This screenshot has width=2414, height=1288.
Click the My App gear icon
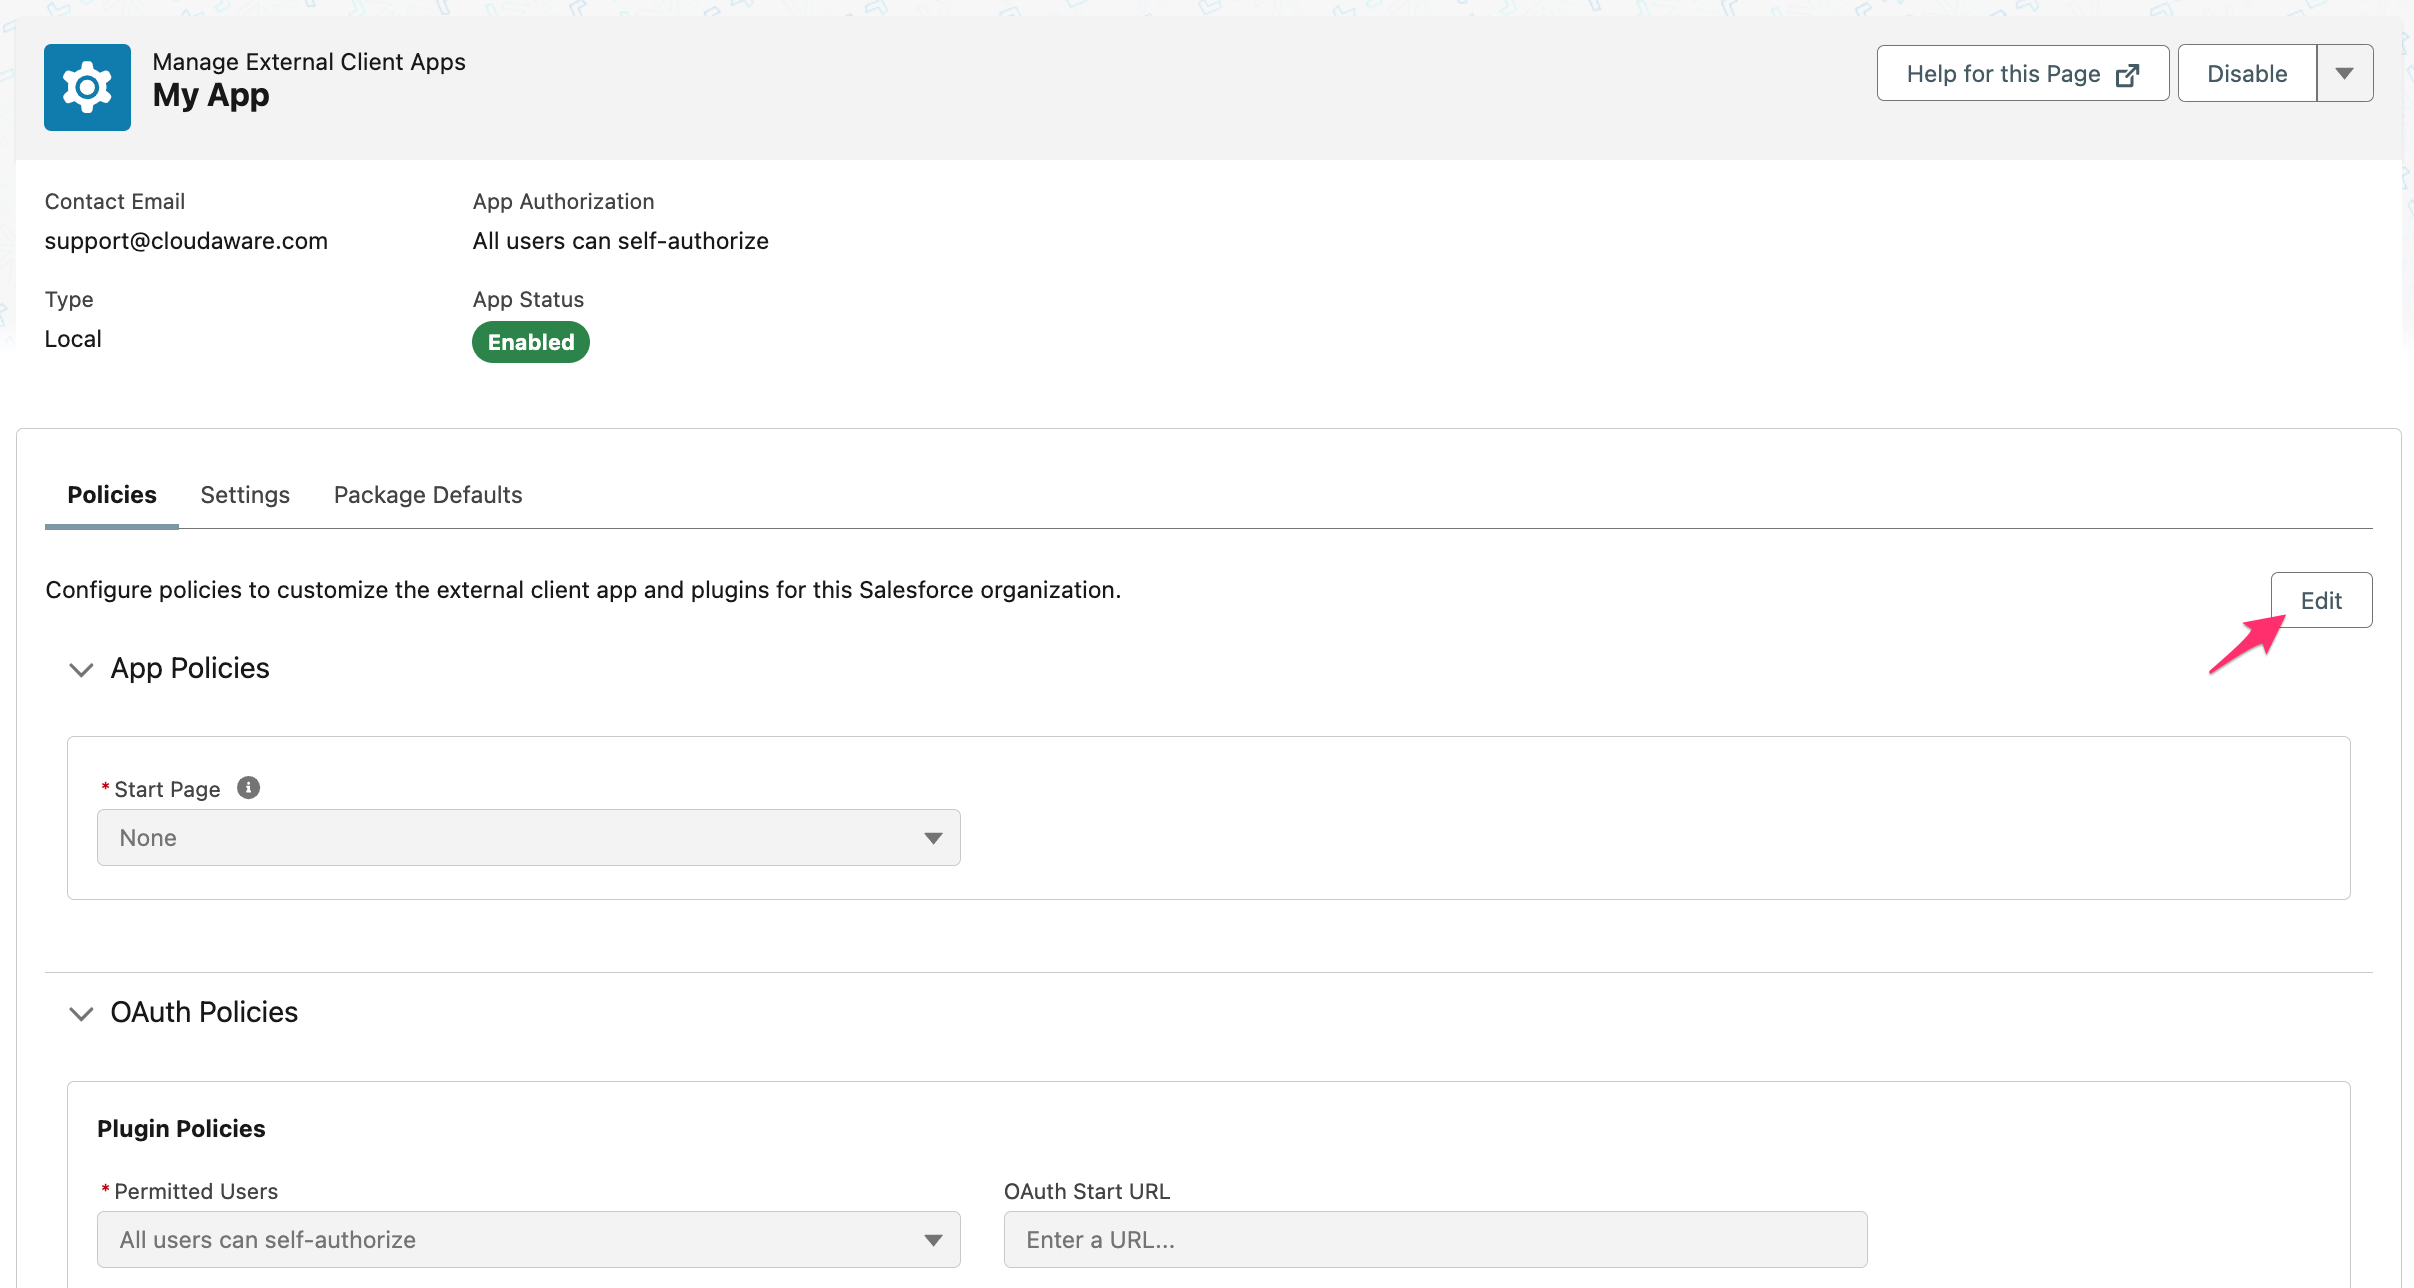pos(87,87)
